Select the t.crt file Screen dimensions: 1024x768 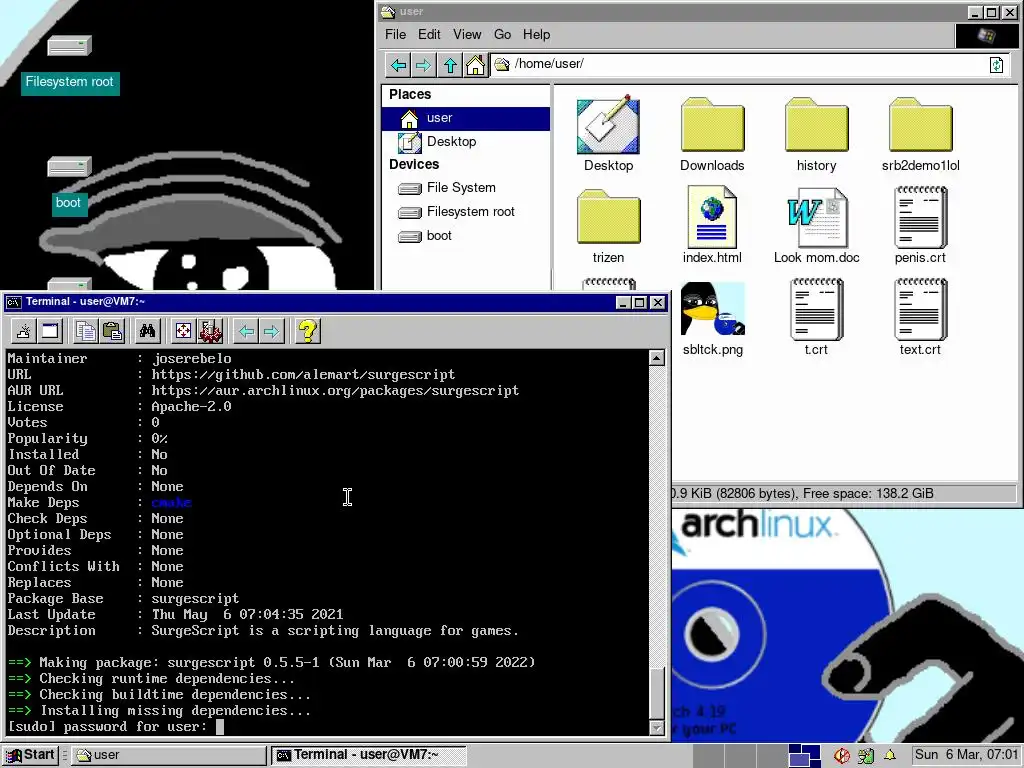(816, 317)
